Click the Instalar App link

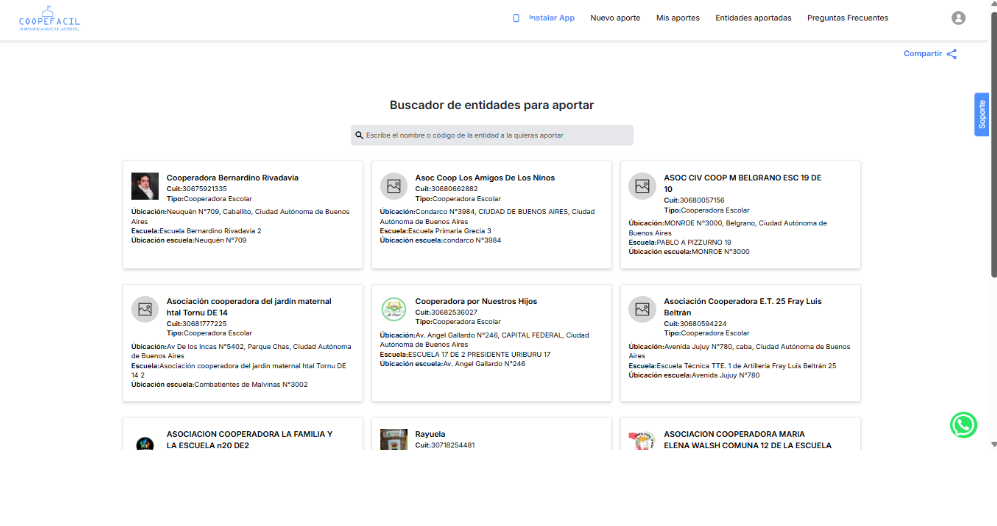552,18
